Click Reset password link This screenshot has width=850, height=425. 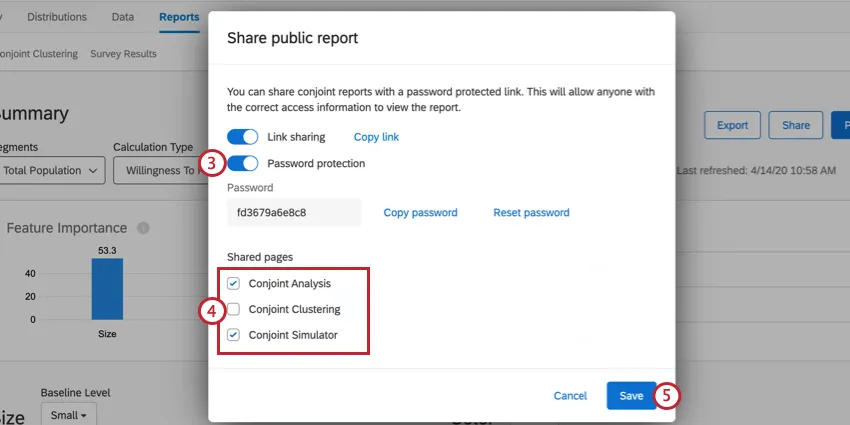pyautogui.click(x=531, y=213)
